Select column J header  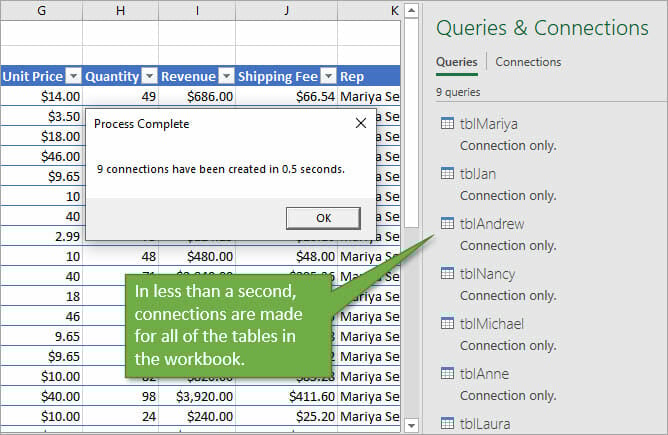pos(287,10)
